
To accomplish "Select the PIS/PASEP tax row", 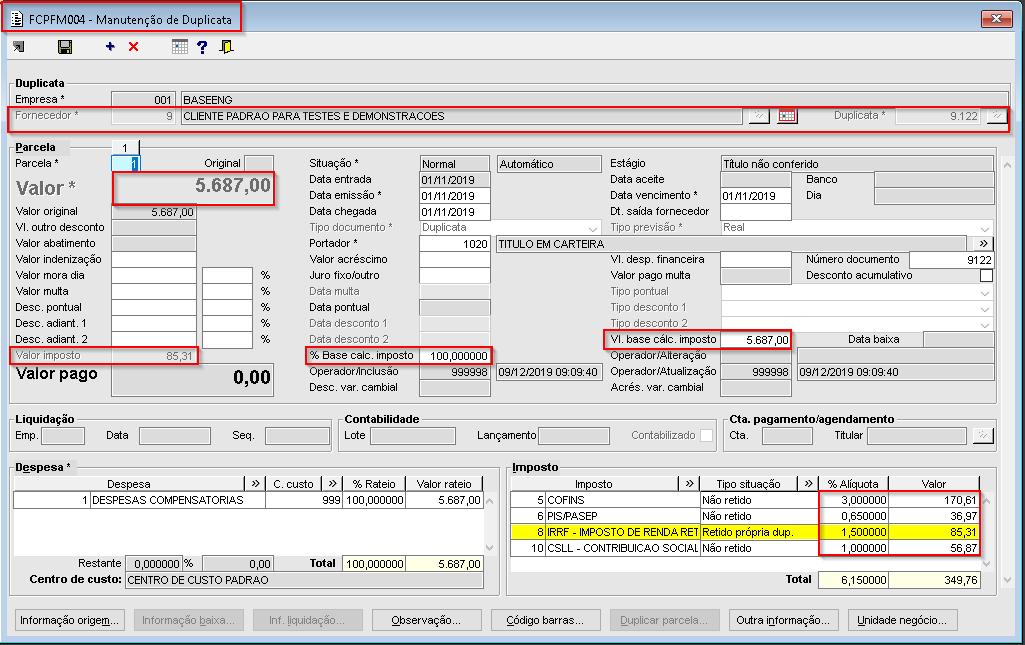I will (x=745, y=516).
